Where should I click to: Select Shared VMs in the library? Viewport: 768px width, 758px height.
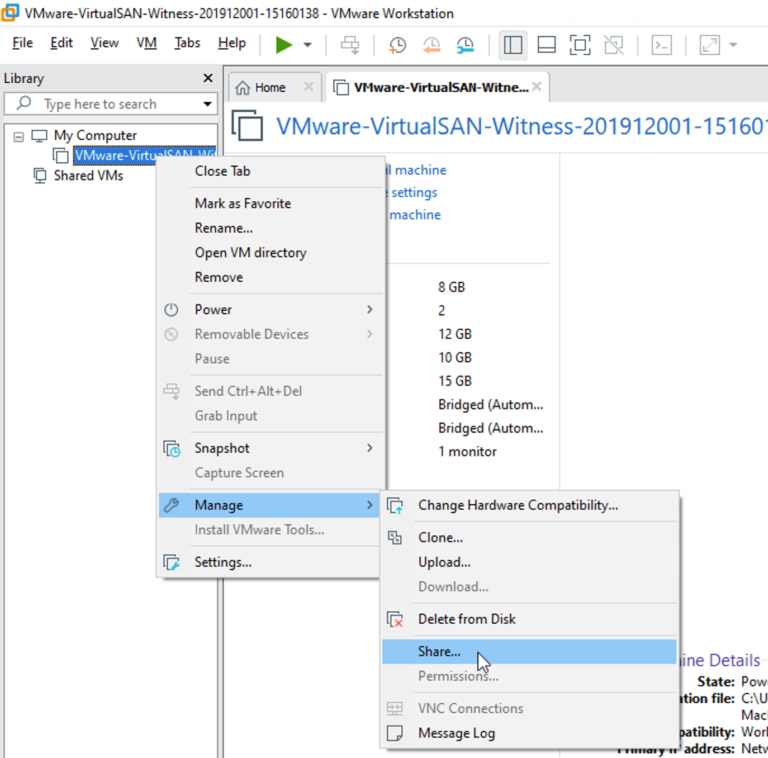pyautogui.click(x=88, y=175)
